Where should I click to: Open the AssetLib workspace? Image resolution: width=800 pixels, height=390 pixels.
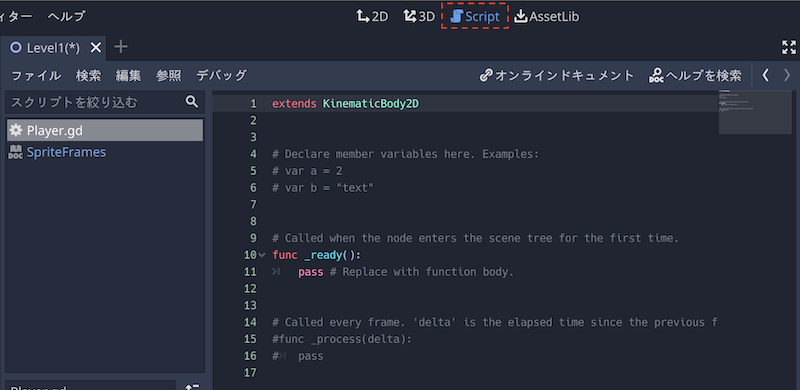point(546,16)
